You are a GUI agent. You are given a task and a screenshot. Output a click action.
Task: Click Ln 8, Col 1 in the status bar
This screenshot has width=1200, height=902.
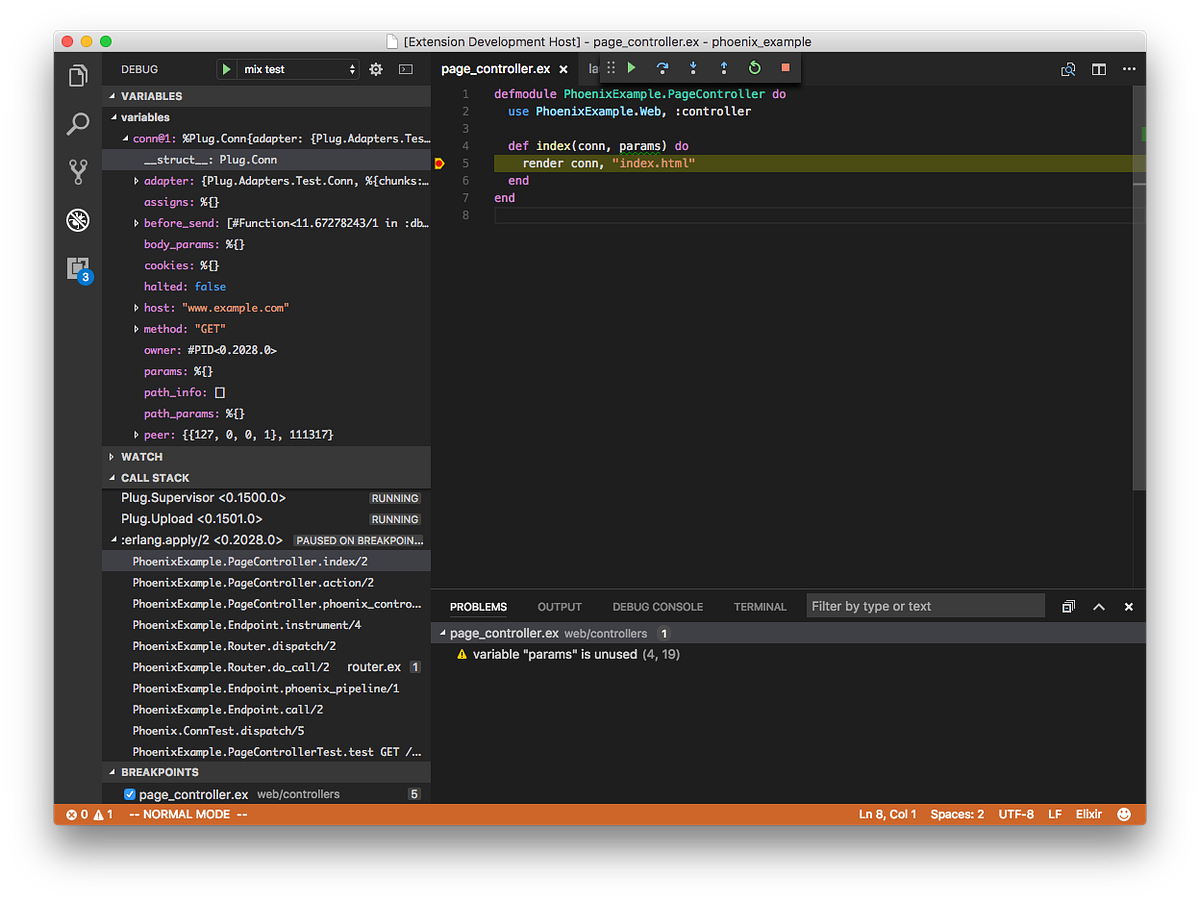[887, 813]
